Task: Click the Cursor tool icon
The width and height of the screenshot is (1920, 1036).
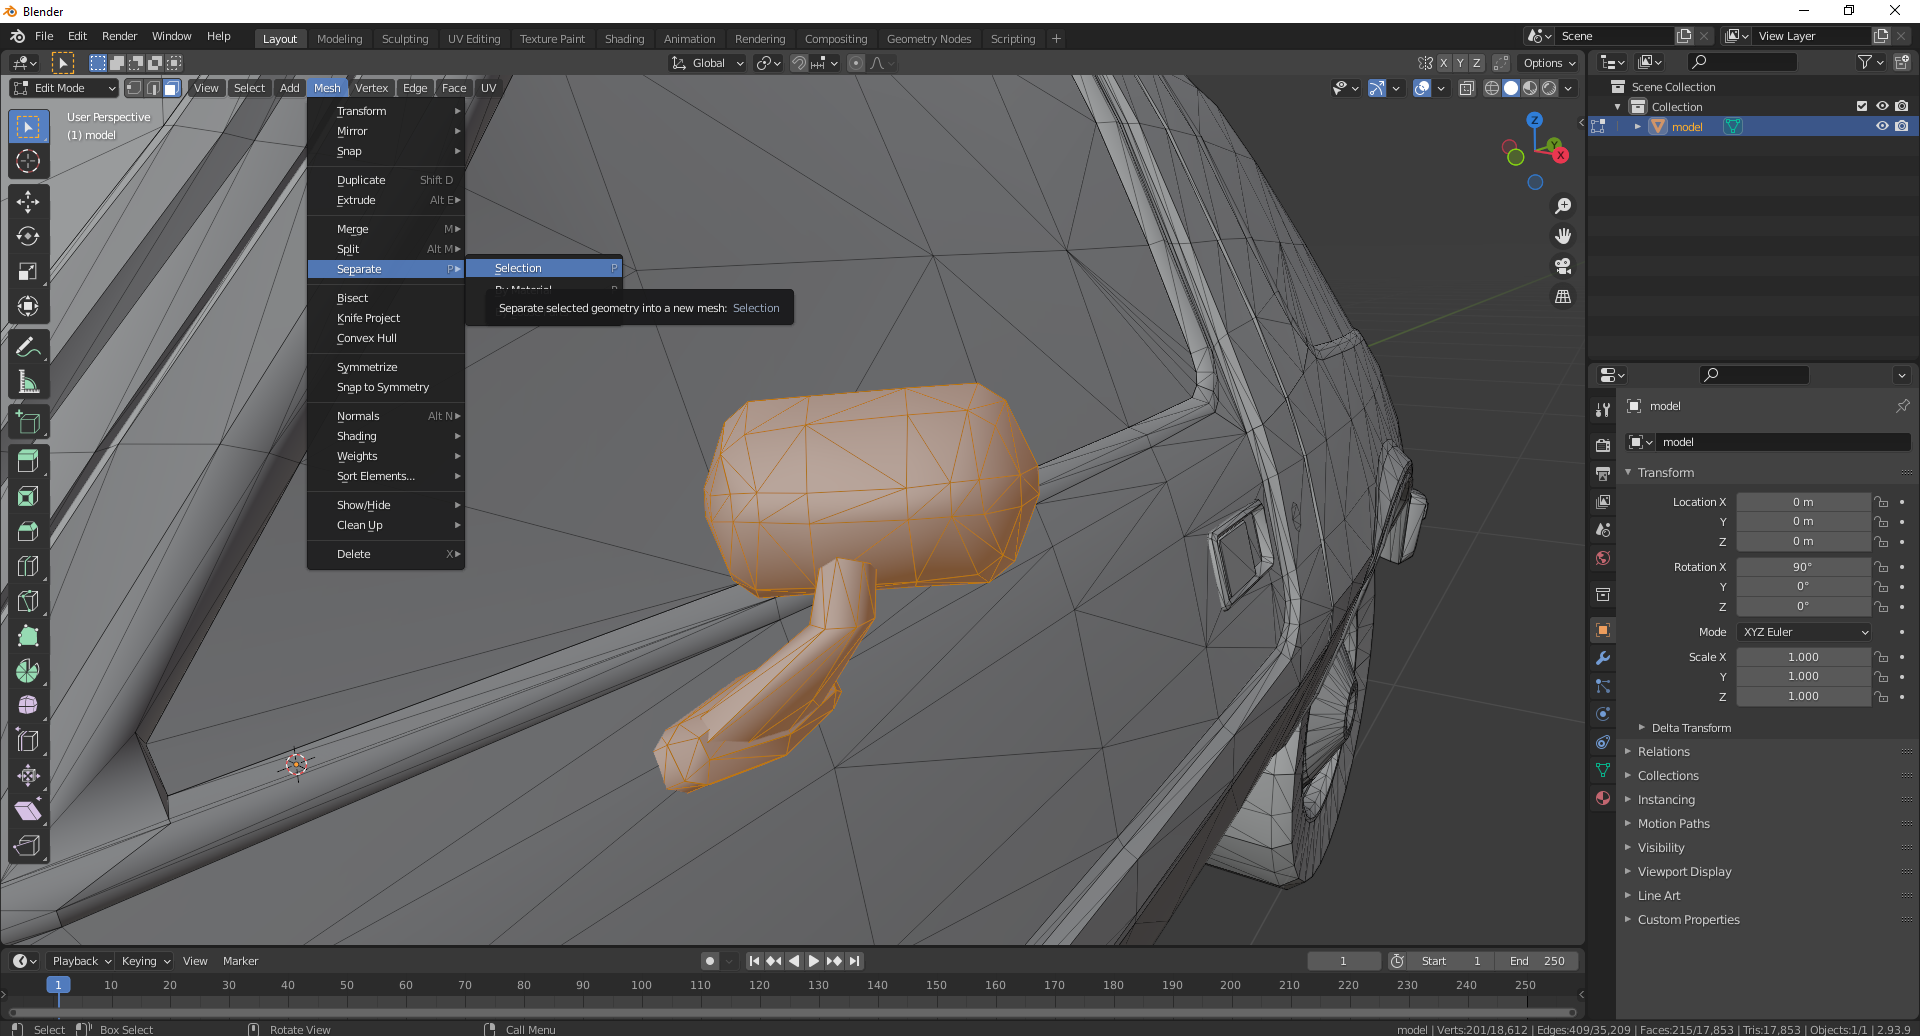Action: 28,161
